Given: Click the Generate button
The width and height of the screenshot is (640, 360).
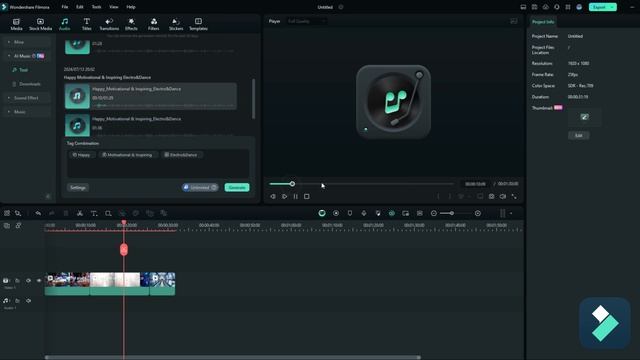Looking at the screenshot, I should click(237, 188).
